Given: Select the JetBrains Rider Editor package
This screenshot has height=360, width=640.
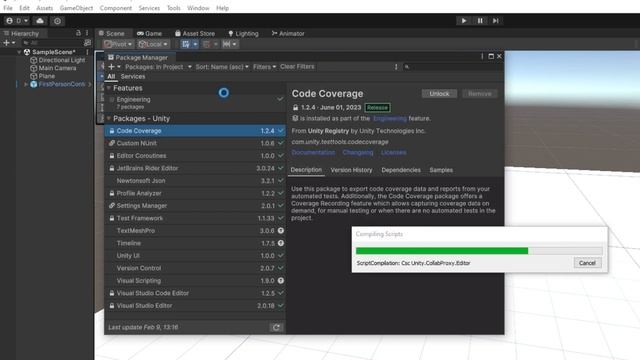Looking at the screenshot, I should [195, 168].
